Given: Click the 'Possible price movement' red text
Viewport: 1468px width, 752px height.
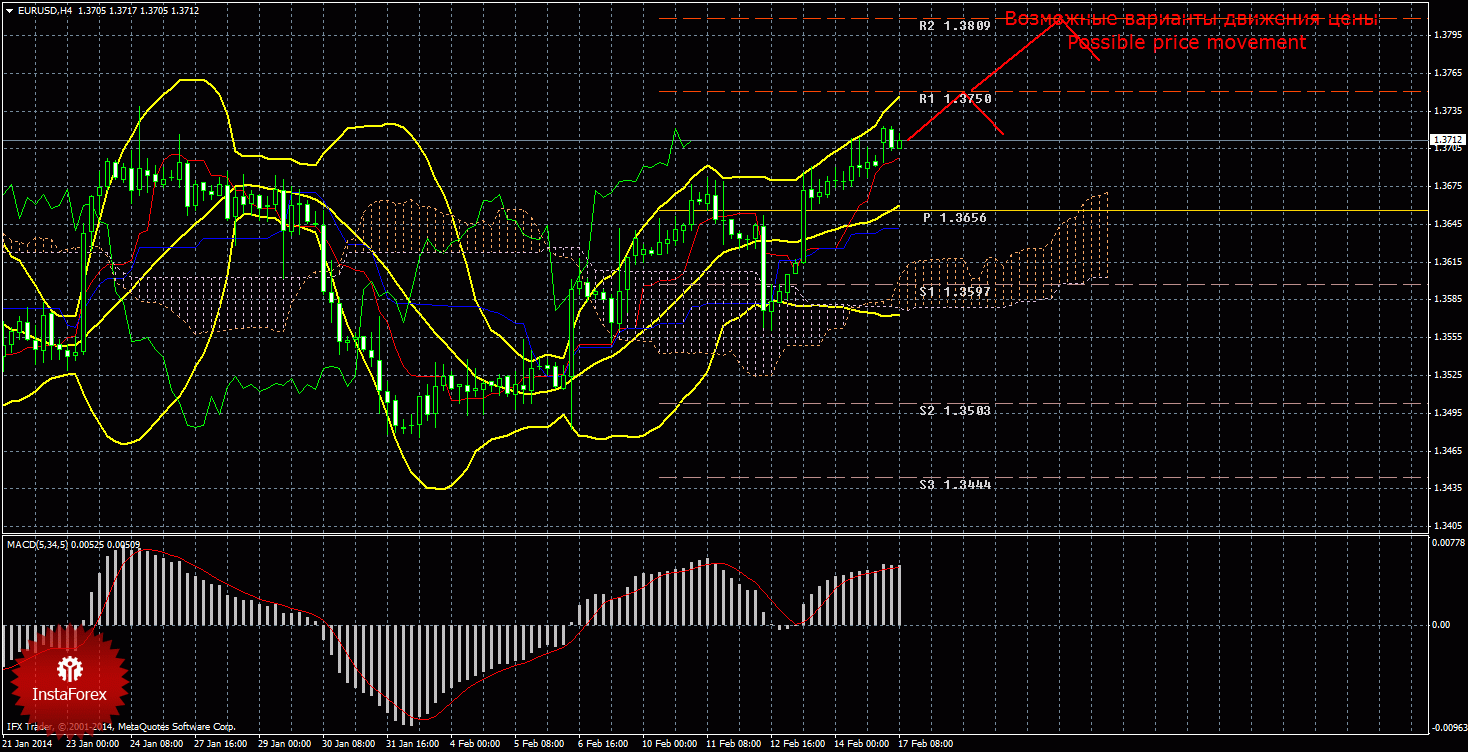Looking at the screenshot, I should pos(1186,43).
